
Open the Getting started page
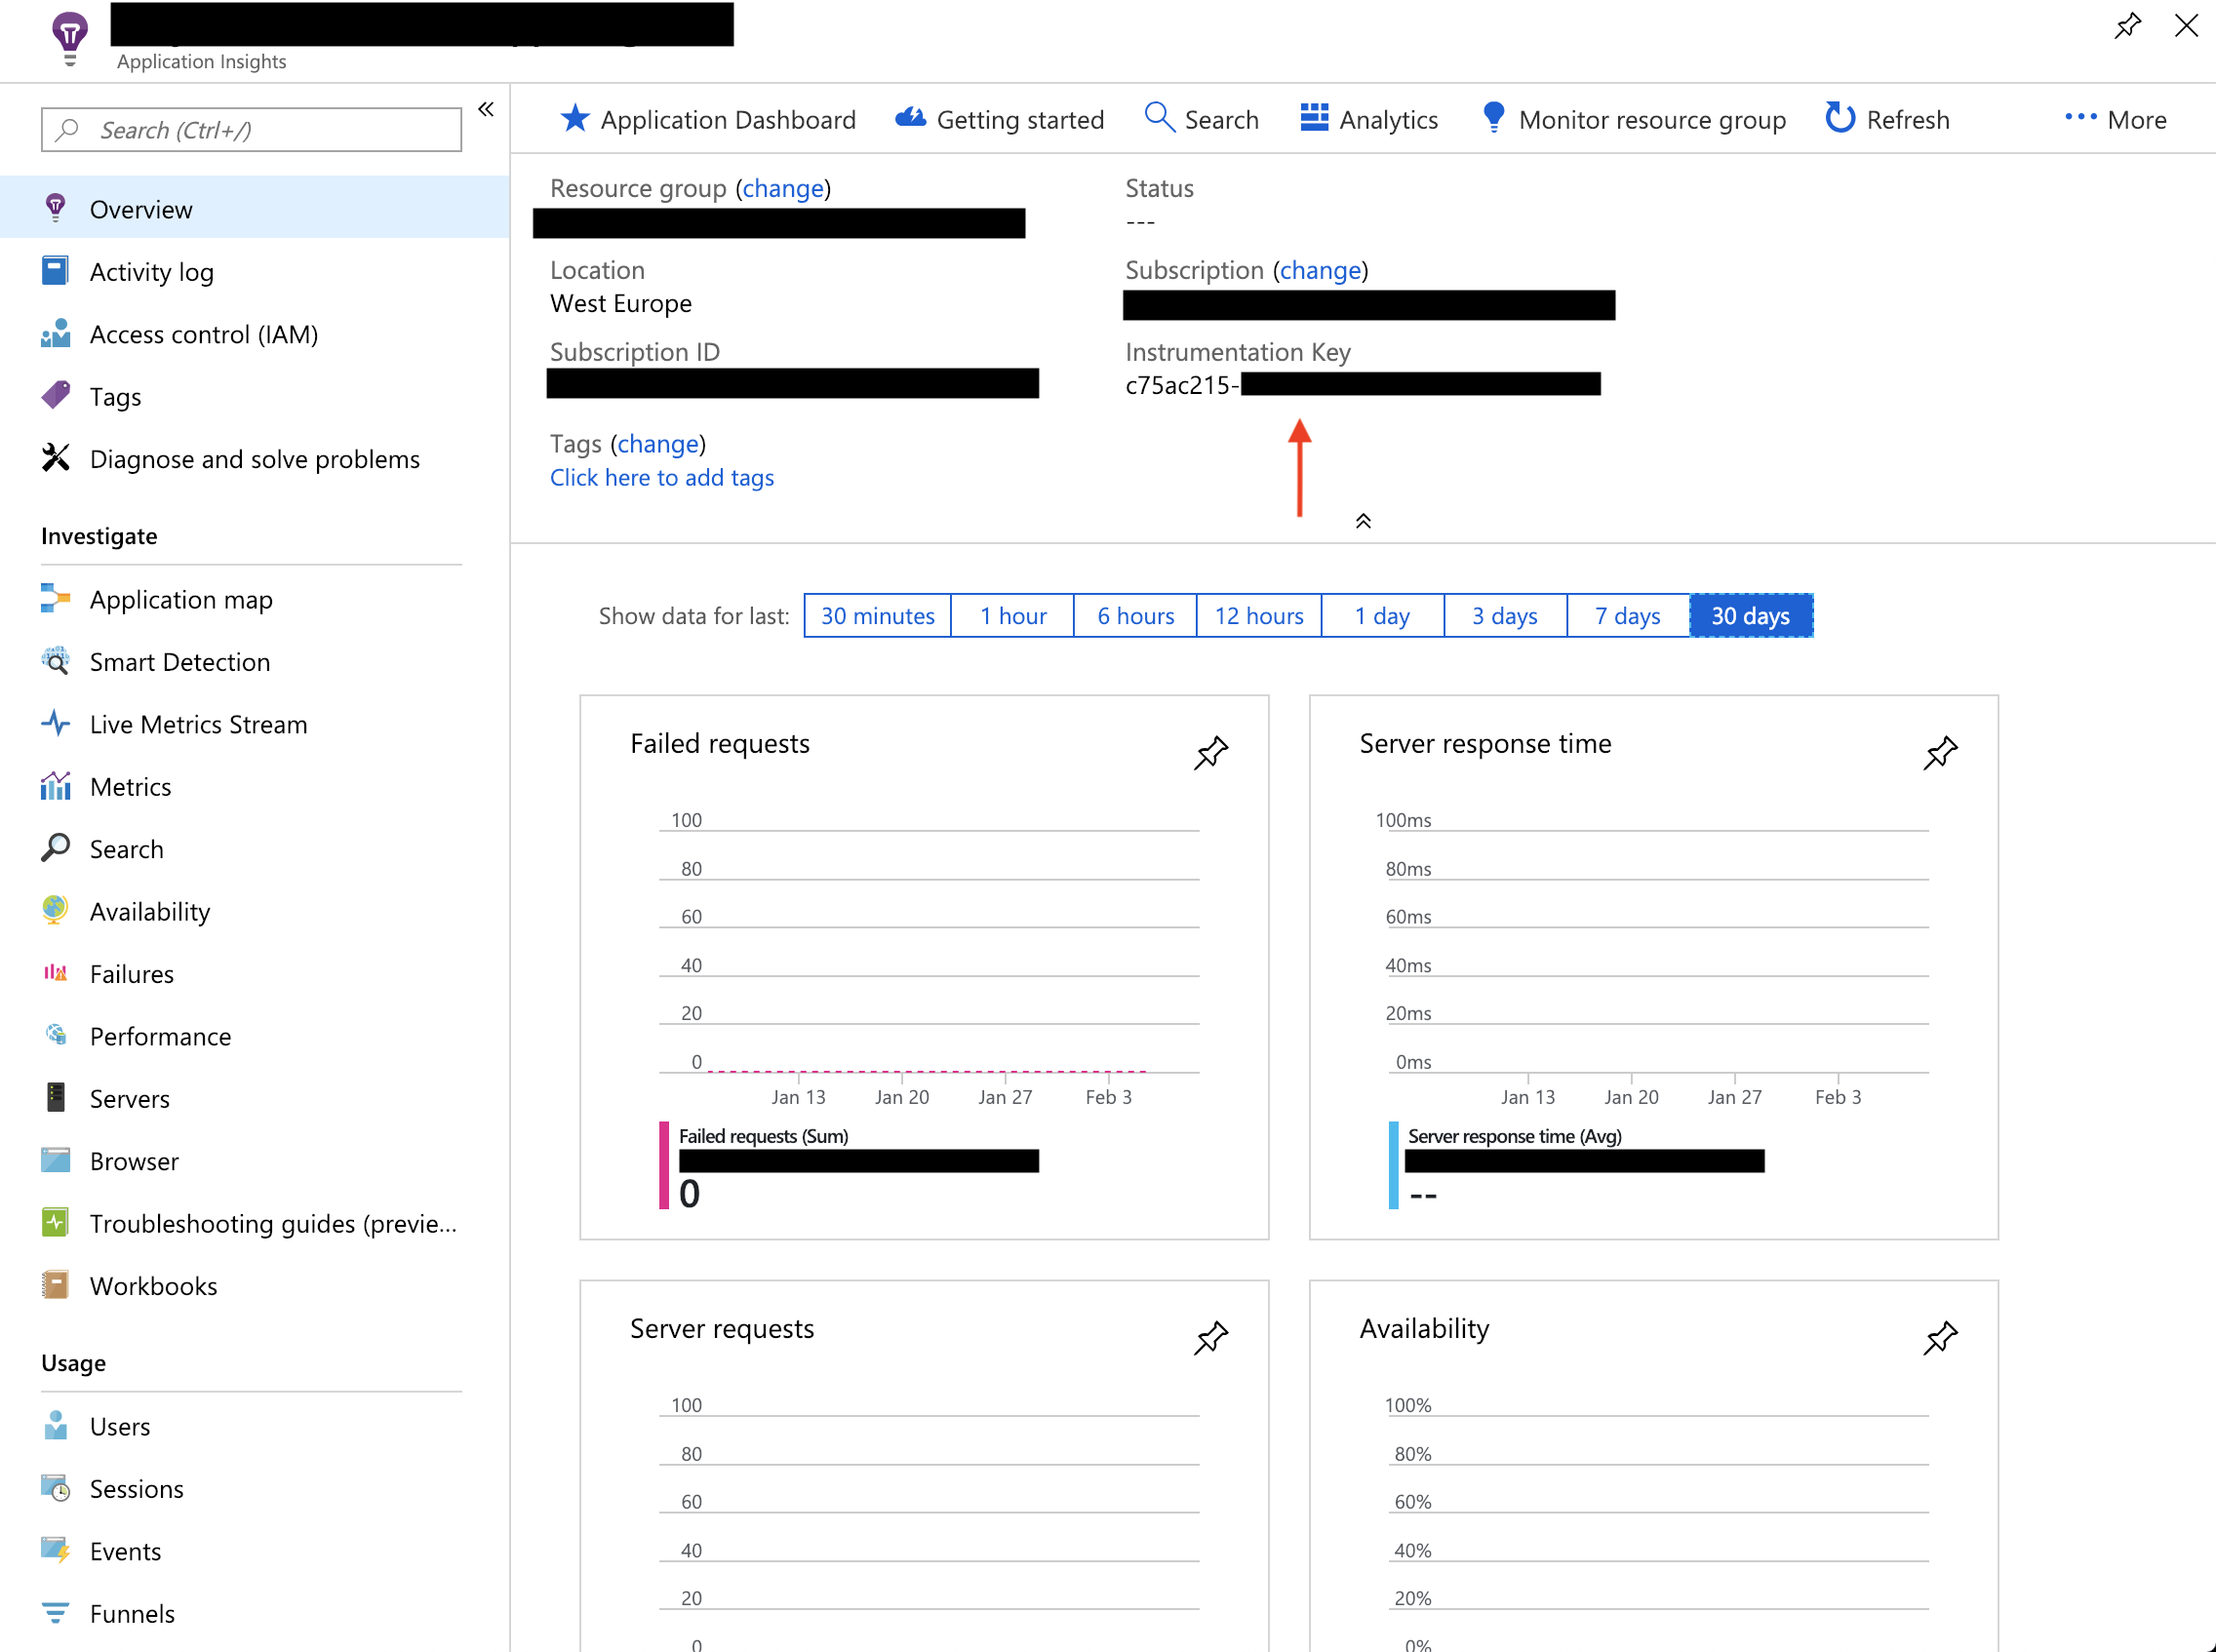tap(999, 119)
